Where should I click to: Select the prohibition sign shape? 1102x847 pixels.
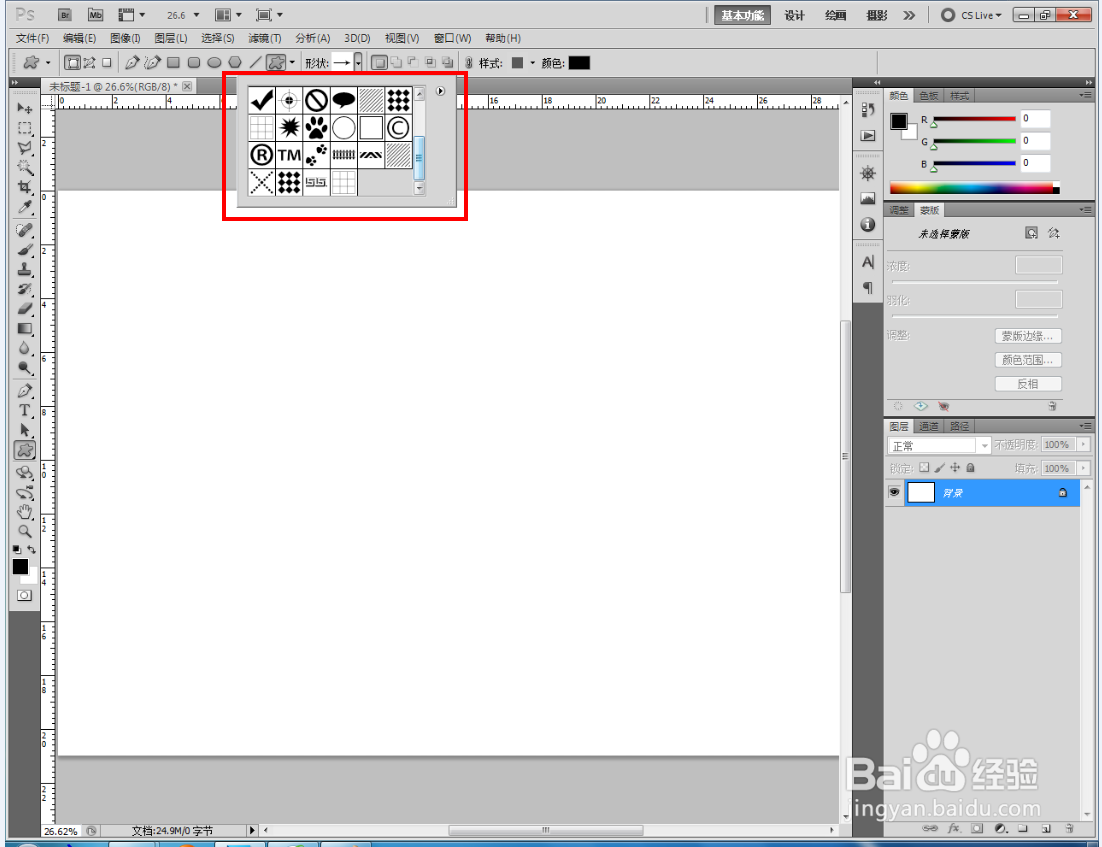316,101
